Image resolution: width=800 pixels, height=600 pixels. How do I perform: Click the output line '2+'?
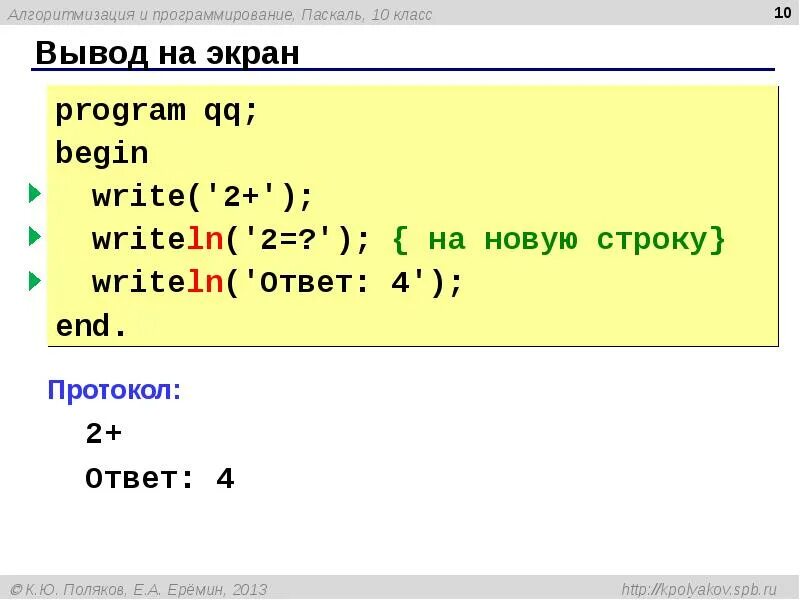click(x=104, y=434)
